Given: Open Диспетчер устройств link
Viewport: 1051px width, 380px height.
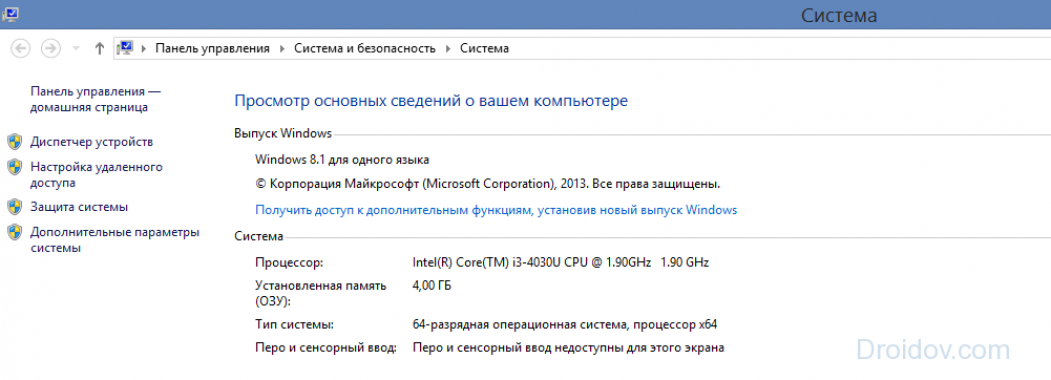Looking at the screenshot, I should coord(92,142).
